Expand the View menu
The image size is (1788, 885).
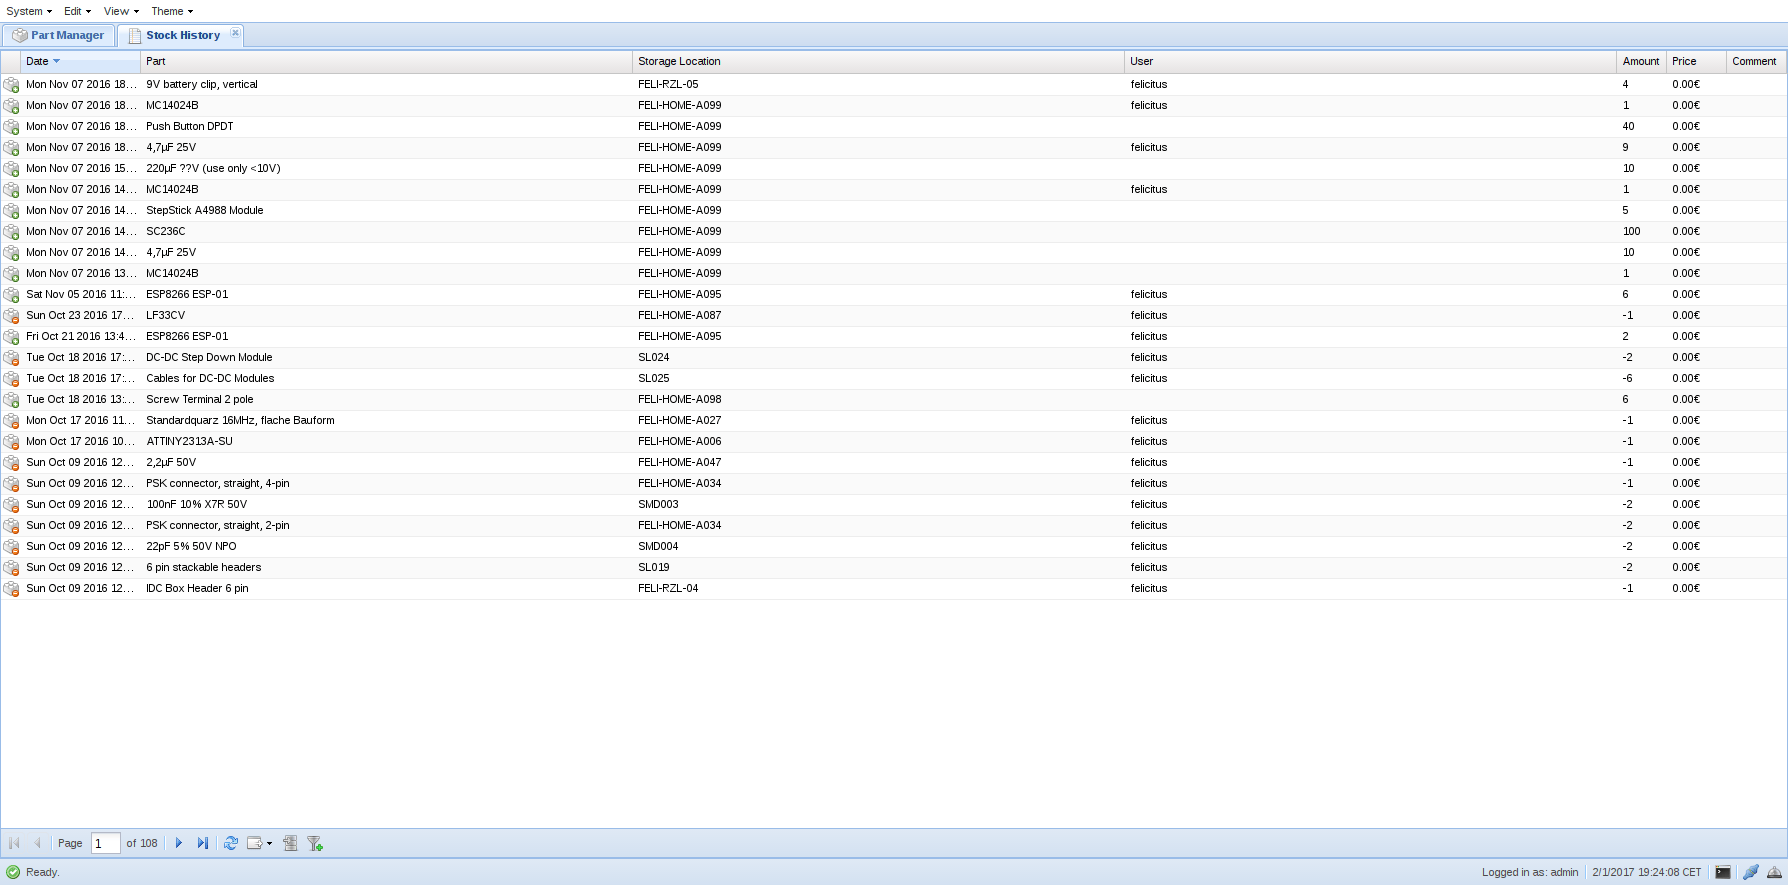121,11
